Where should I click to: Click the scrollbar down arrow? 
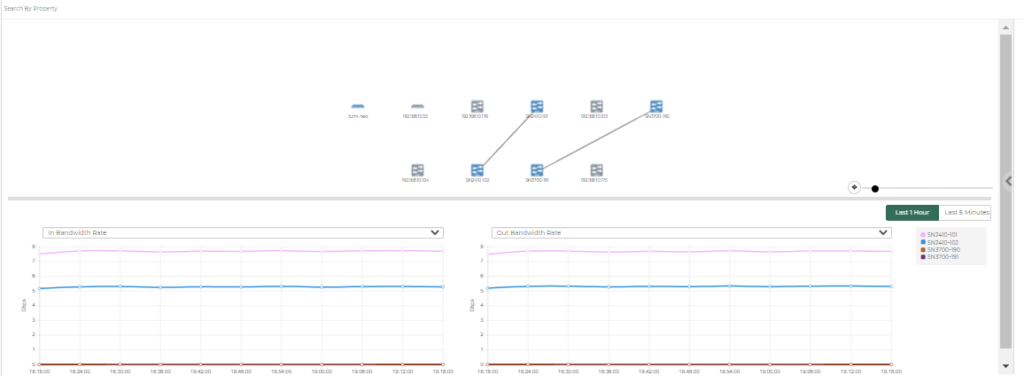1006,366
